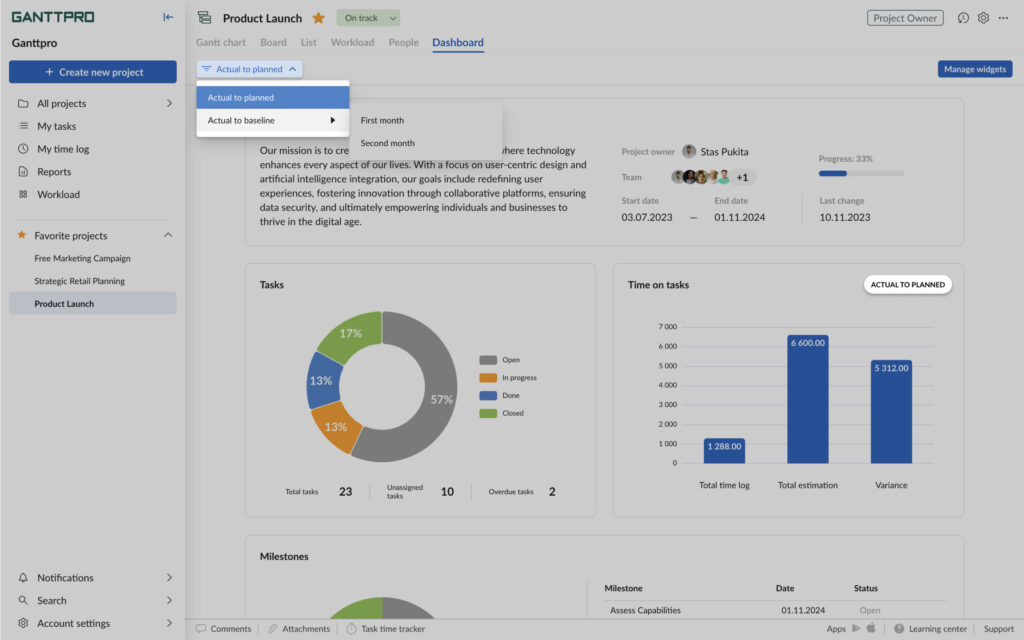The image size is (1024, 640).
Task: Expand the All projects list
Action: pos(168,104)
